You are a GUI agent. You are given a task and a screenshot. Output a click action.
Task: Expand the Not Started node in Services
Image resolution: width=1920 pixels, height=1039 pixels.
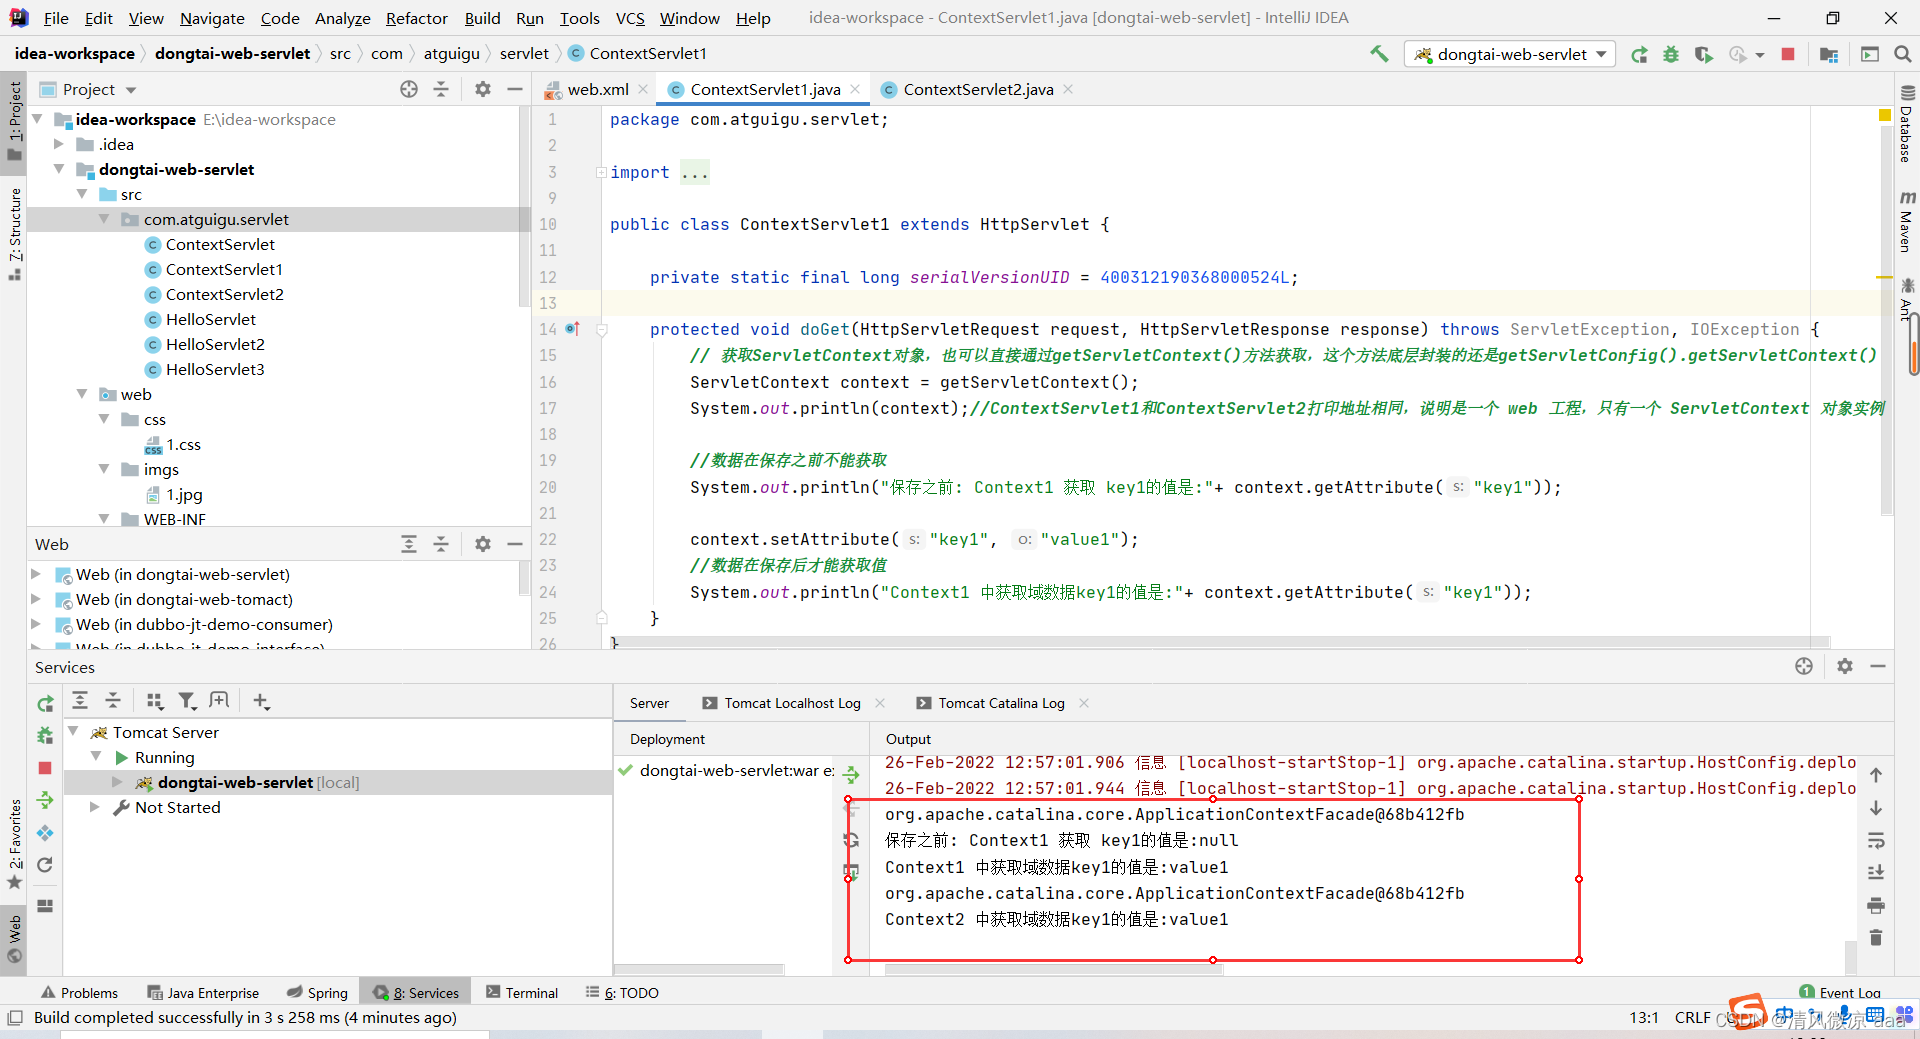click(95, 807)
